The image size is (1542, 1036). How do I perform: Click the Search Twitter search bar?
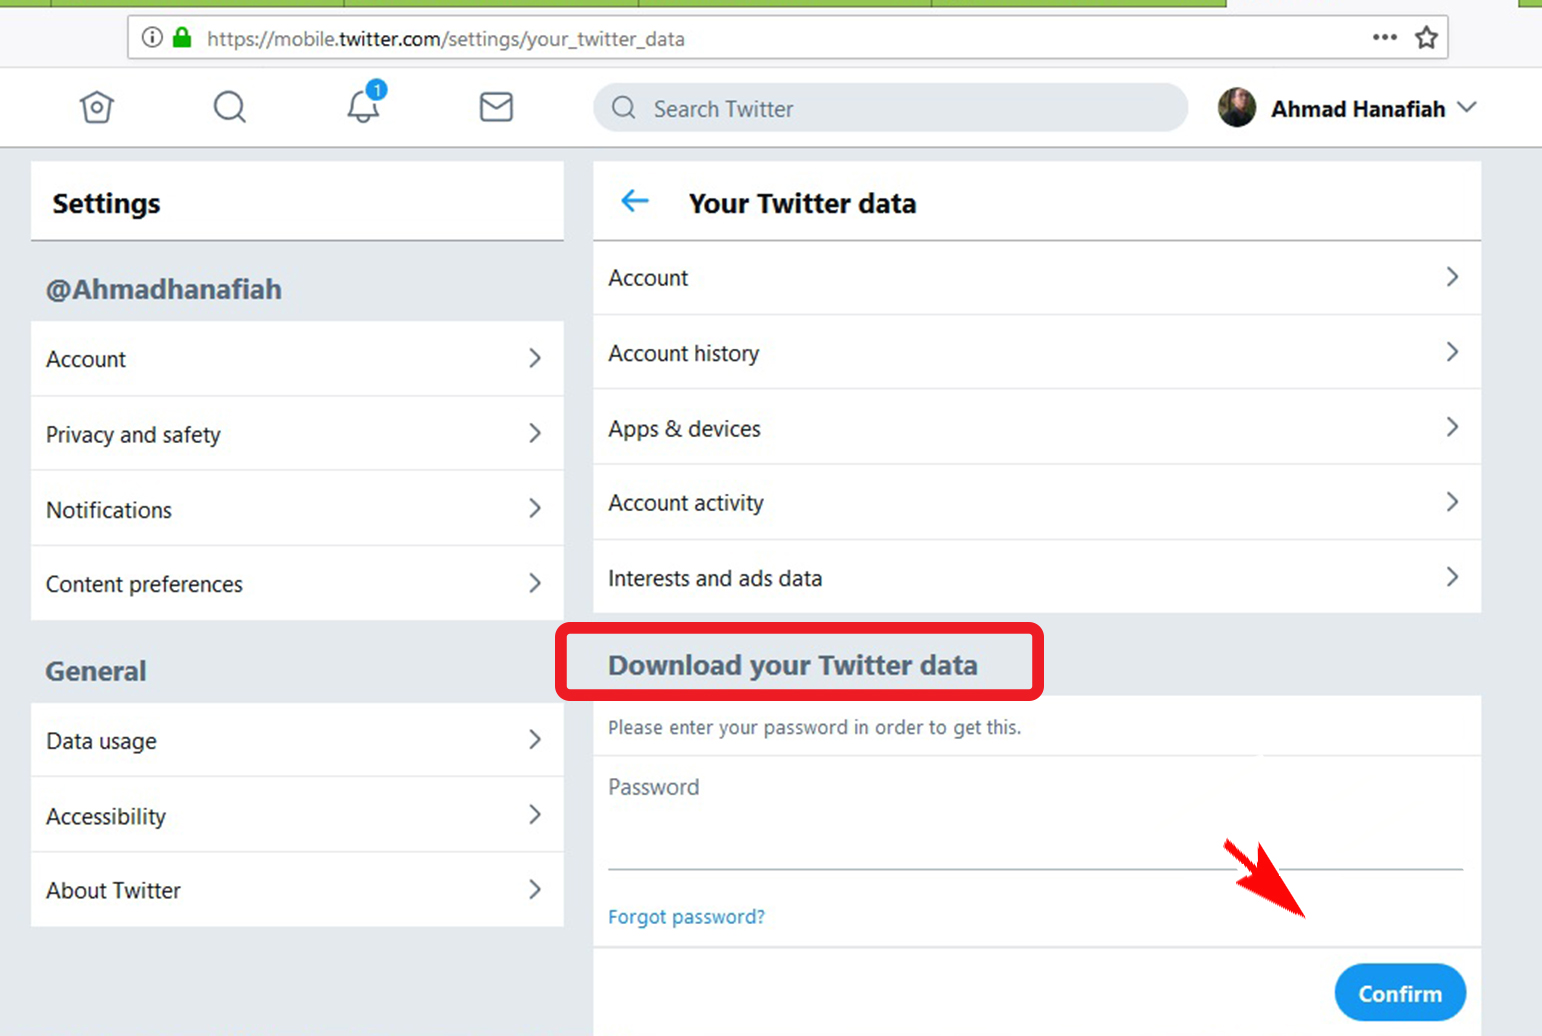pyautogui.click(x=888, y=108)
